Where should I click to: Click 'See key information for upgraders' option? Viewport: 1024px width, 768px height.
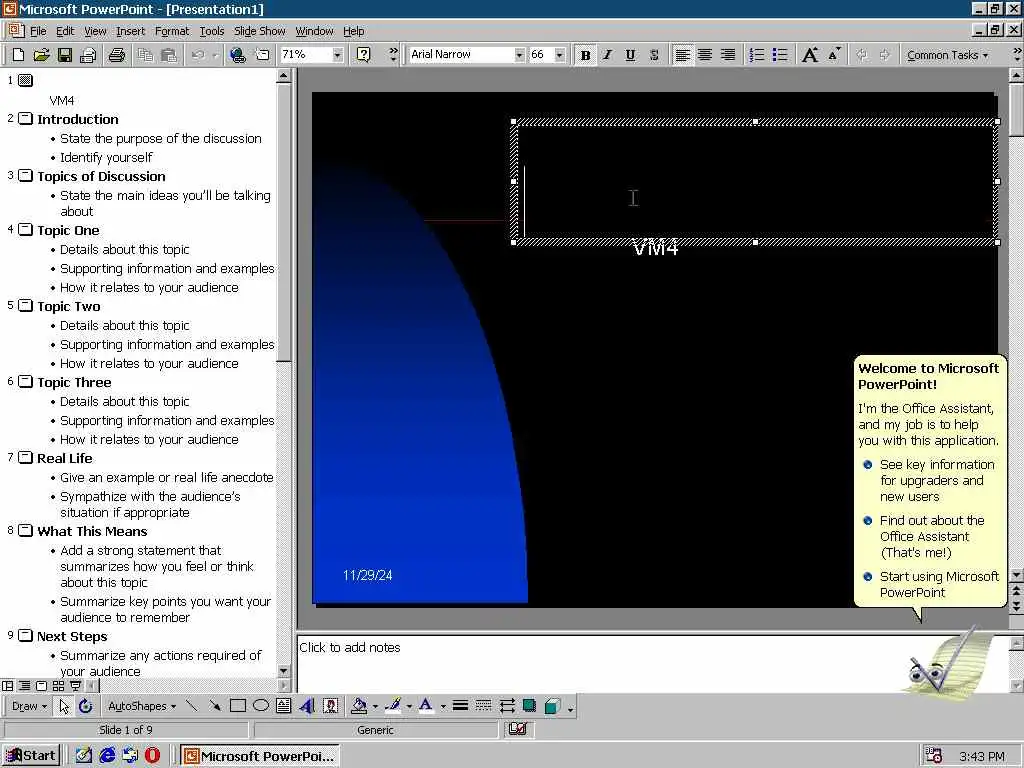(x=936, y=480)
